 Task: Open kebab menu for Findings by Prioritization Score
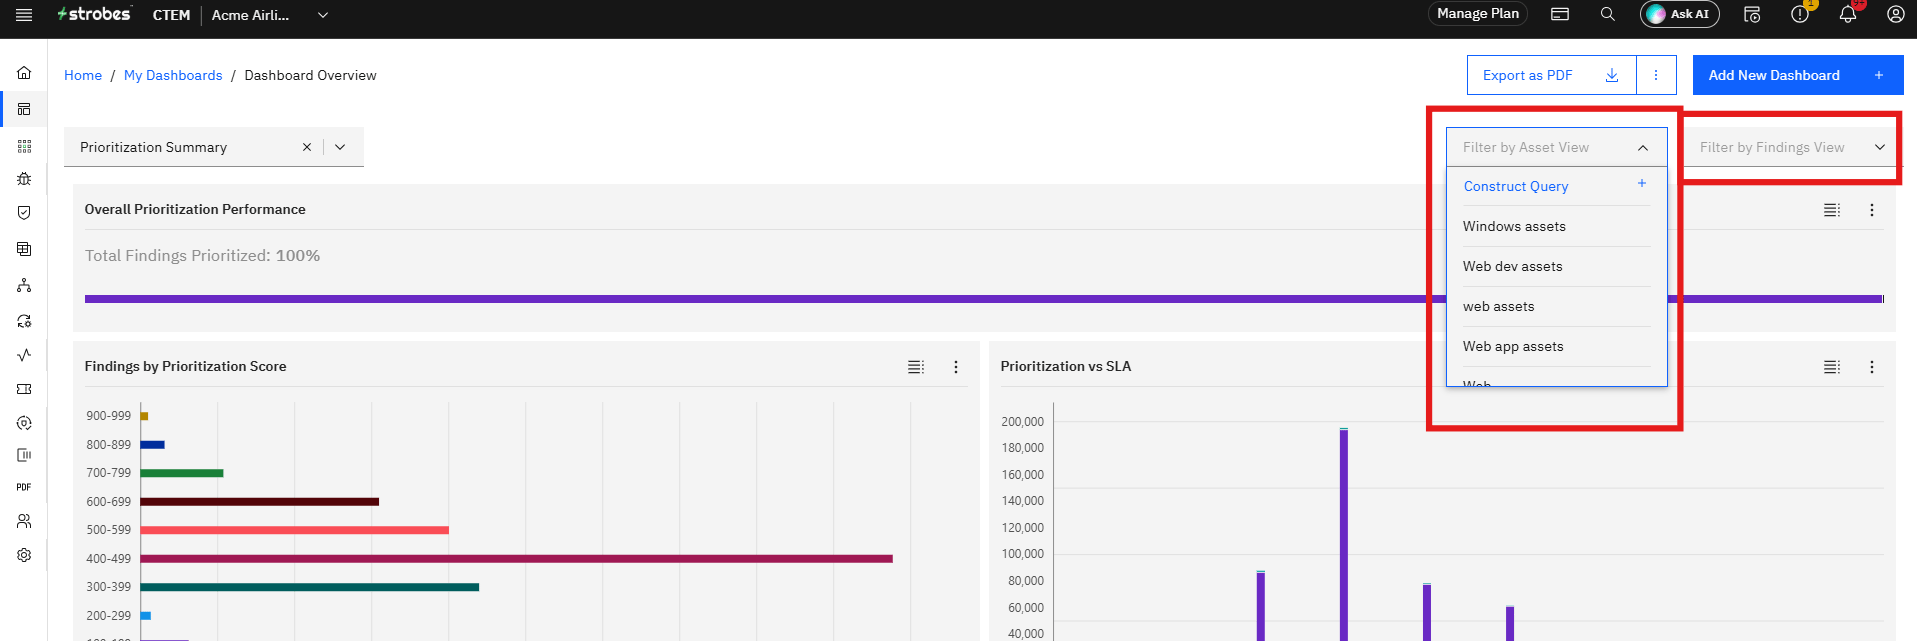coord(956,367)
